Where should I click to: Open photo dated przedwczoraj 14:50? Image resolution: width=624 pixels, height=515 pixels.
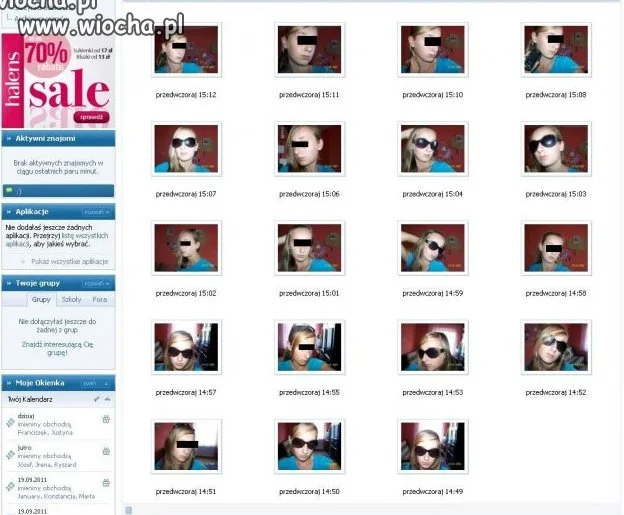tap(310, 446)
